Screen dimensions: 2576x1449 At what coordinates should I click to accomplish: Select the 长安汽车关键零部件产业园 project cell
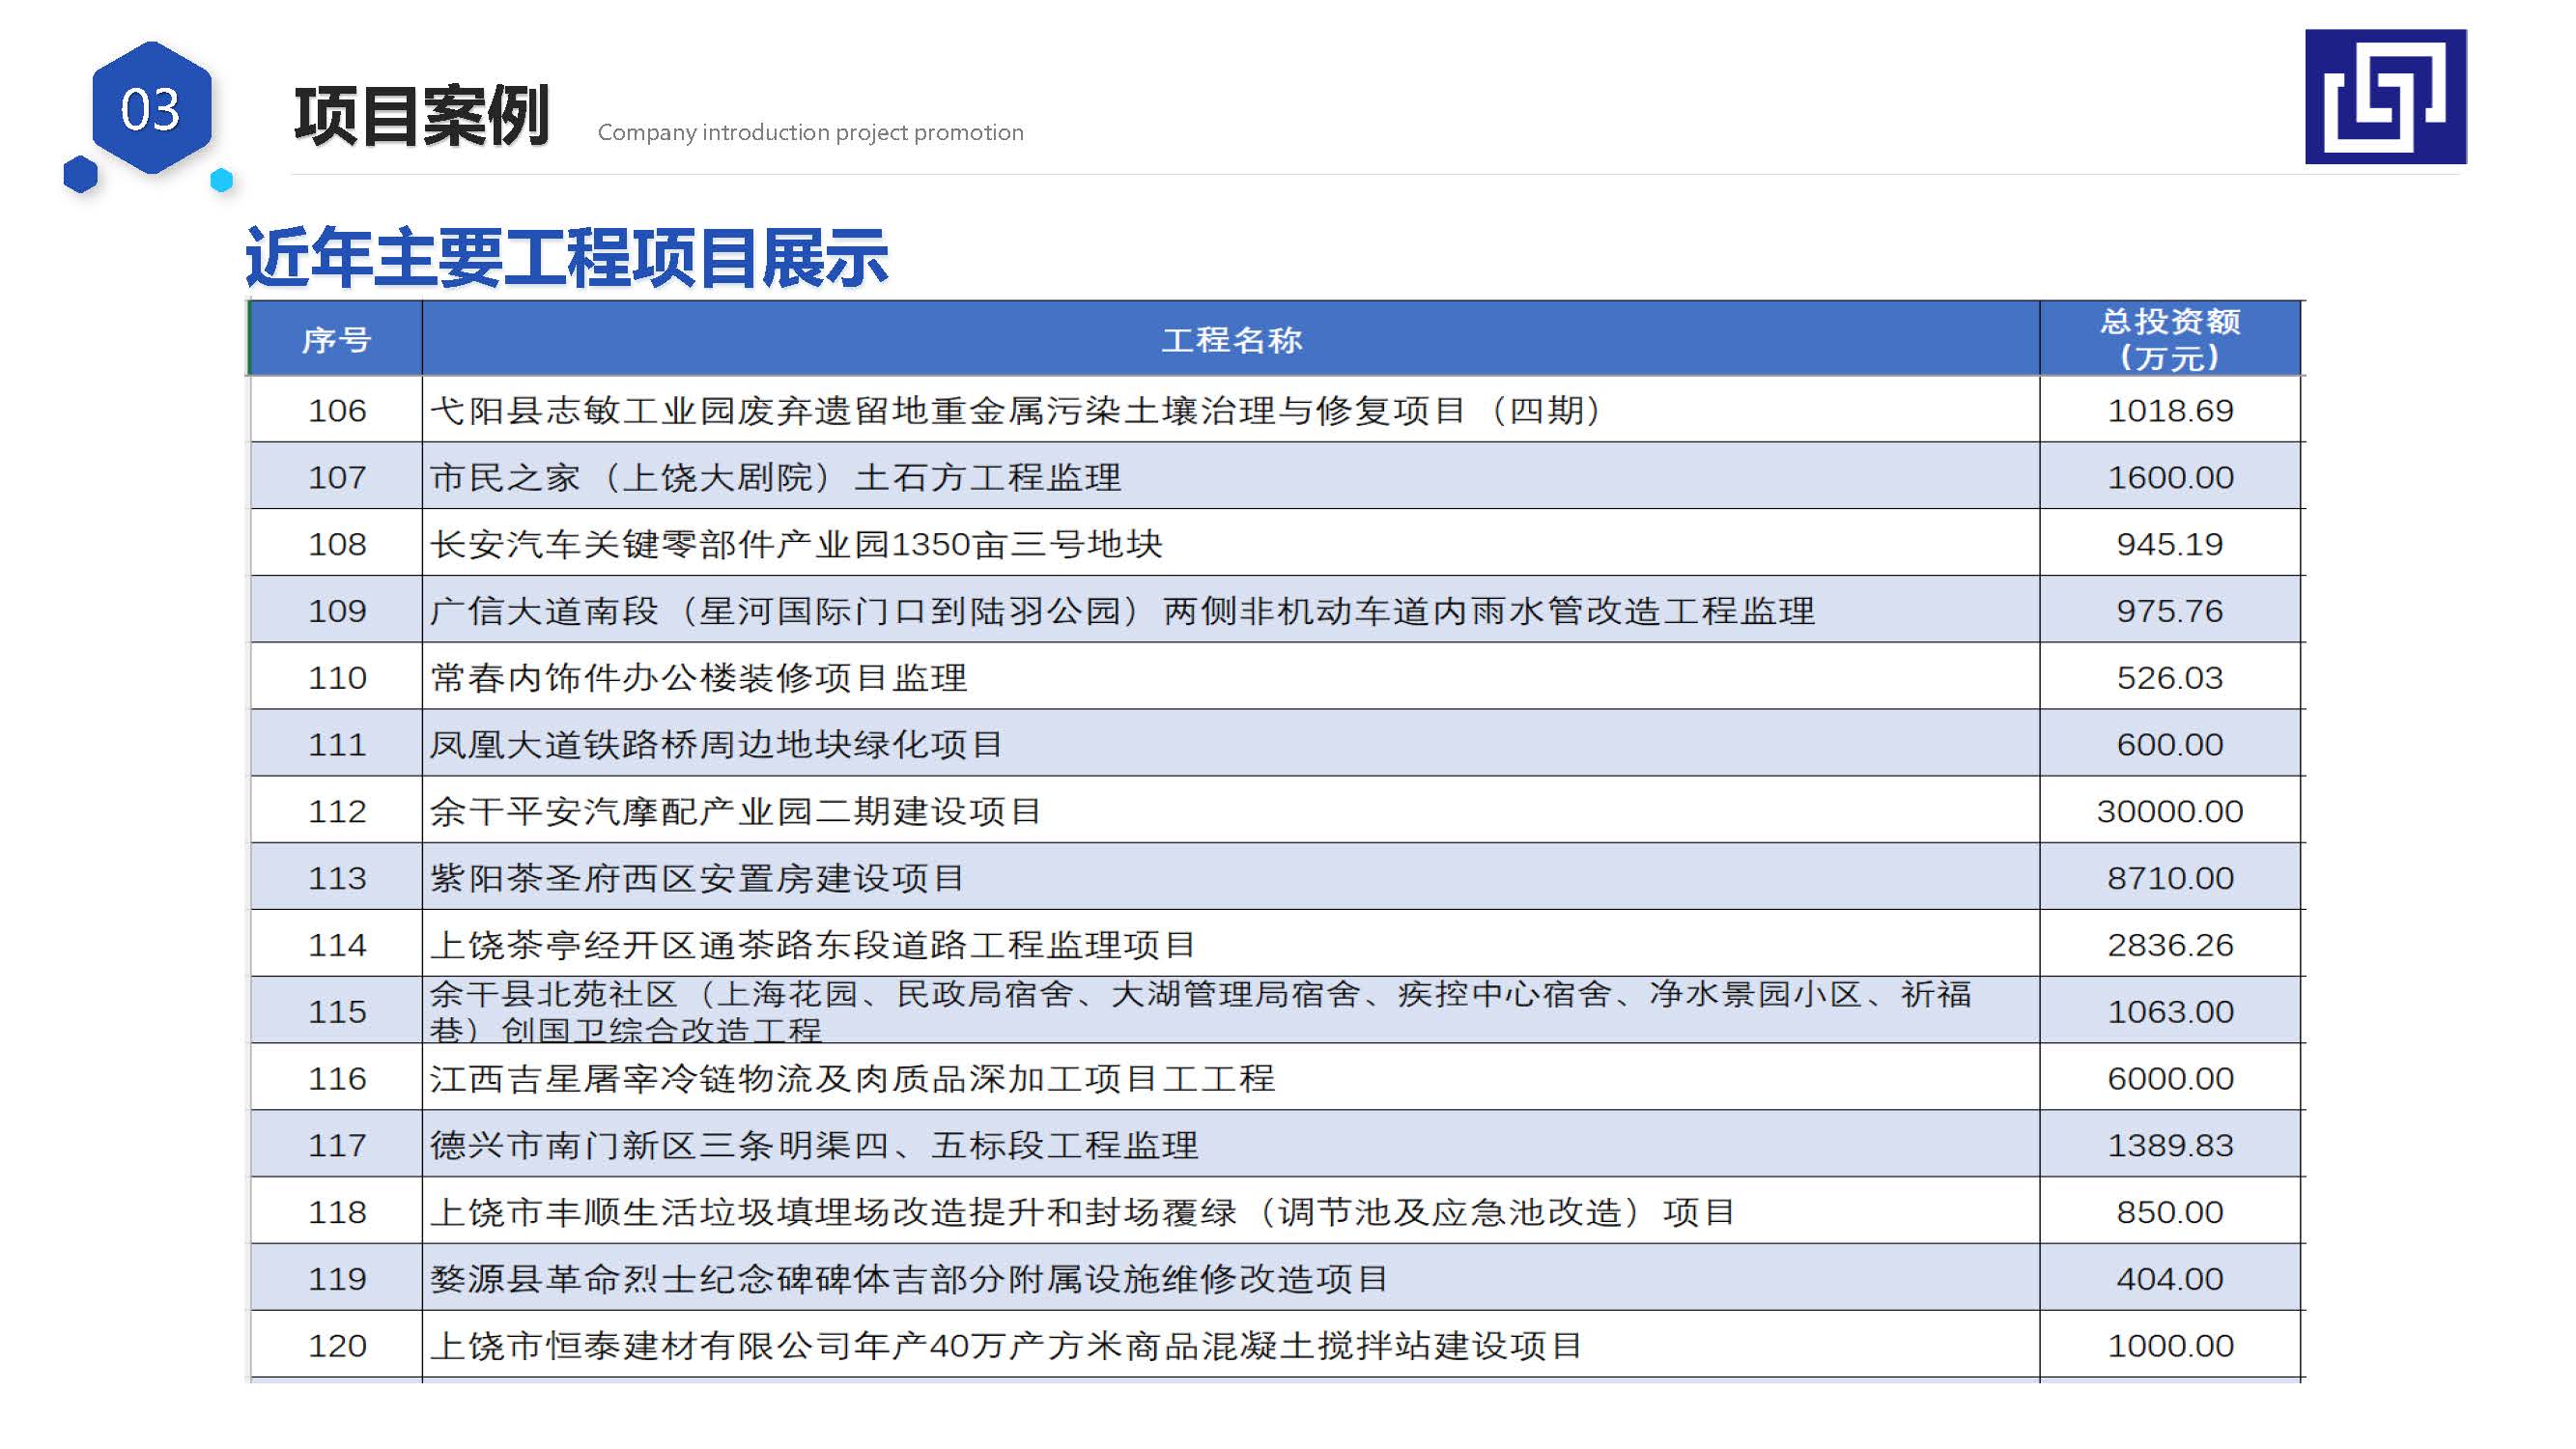click(1231, 544)
